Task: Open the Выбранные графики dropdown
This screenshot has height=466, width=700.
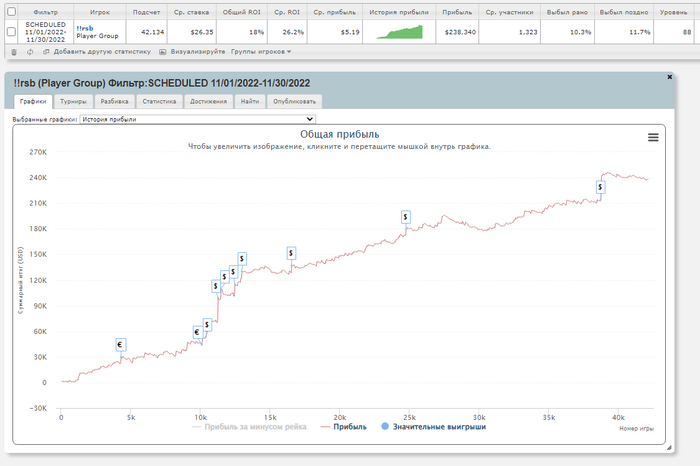Action: 197,119
